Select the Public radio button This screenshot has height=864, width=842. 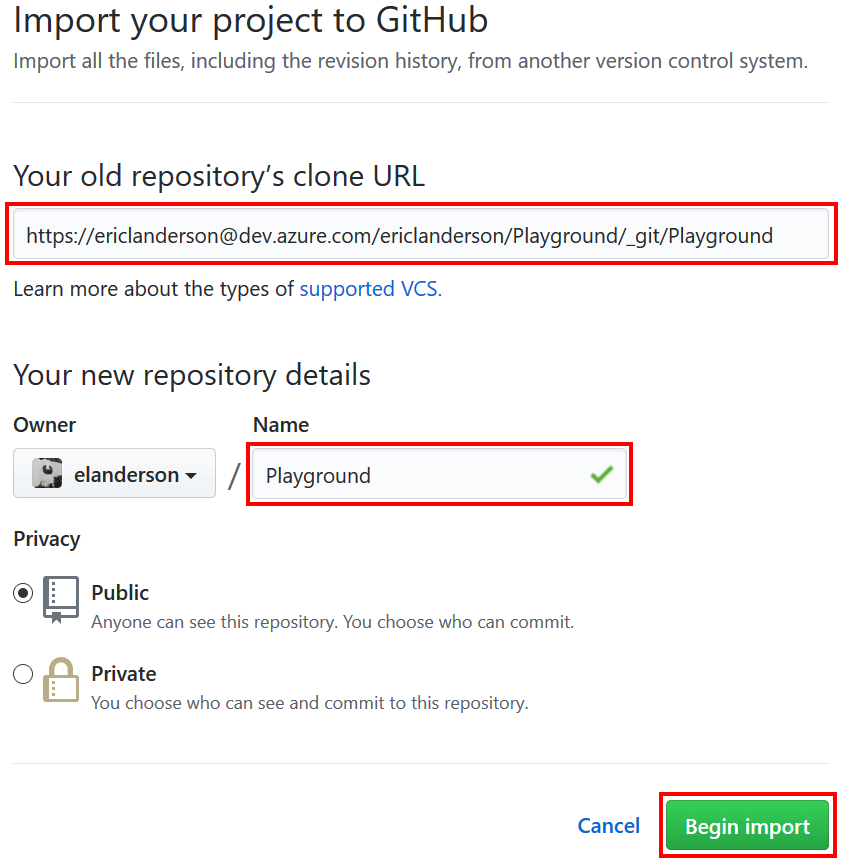(23, 592)
